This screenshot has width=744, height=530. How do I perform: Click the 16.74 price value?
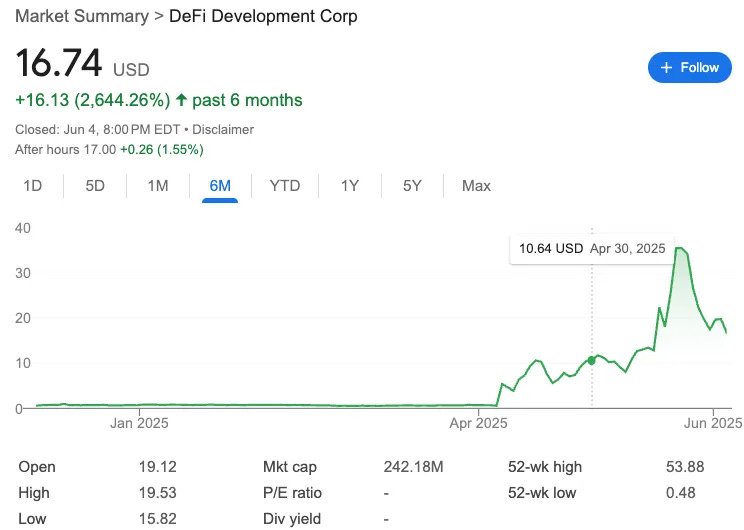(x=59, y=63)
